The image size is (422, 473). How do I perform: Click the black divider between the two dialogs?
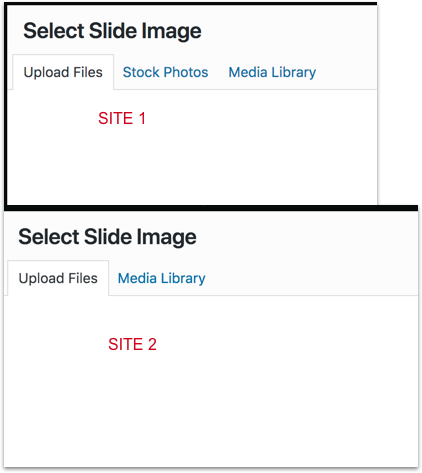211,208
